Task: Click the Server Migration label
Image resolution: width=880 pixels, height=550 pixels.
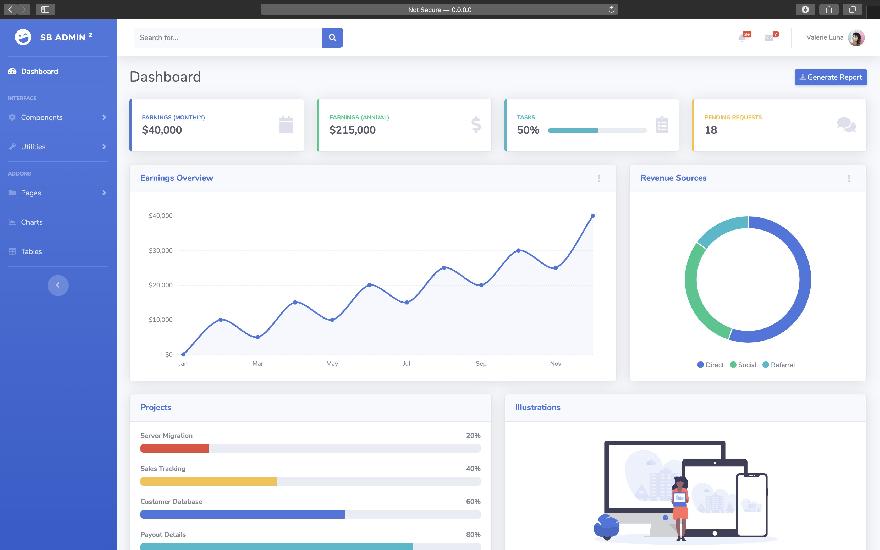Action: (166, 436)
